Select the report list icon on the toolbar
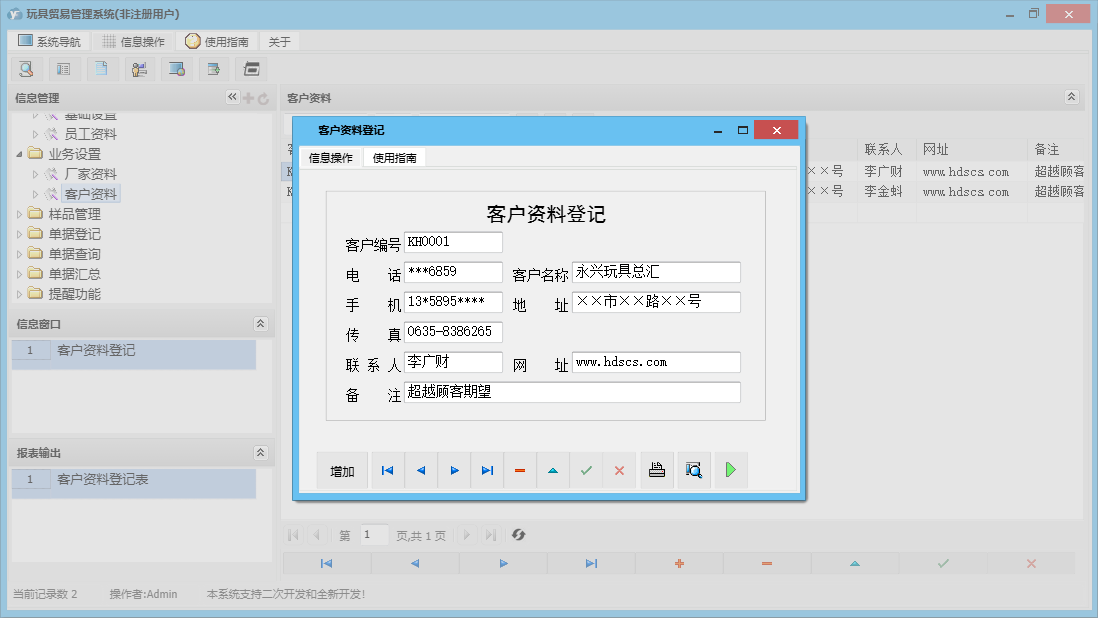 tap(64, 68)
